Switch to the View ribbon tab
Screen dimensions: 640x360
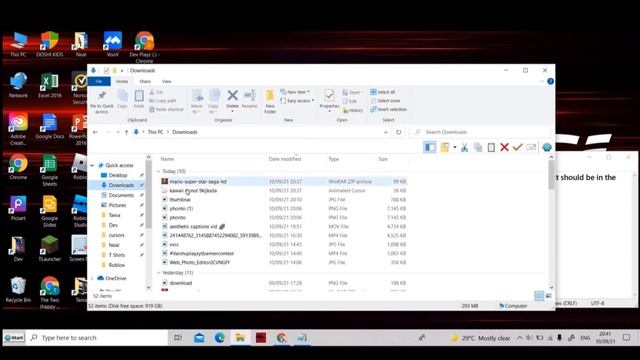coord(167,82)
